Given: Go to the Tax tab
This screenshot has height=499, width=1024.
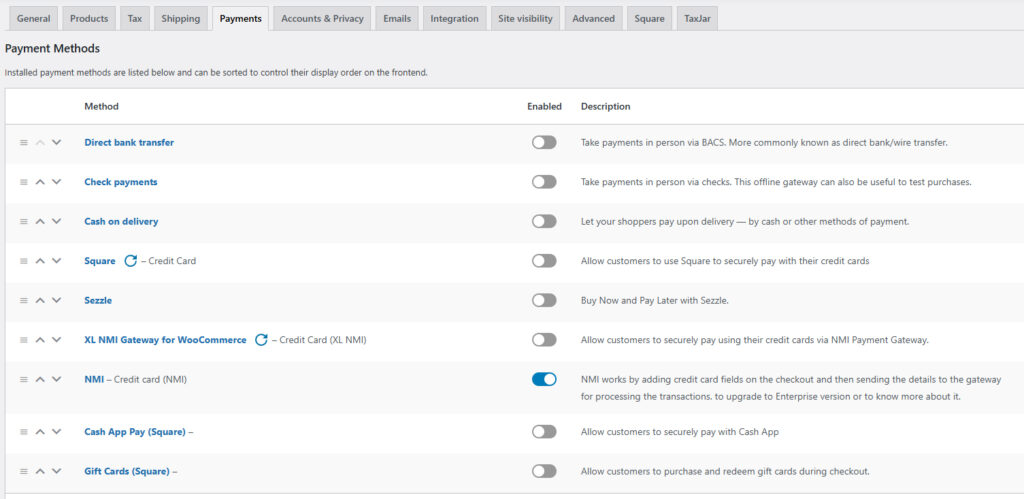Looking at the screenshot, I should pyautogui.click(x=135, y=18).
